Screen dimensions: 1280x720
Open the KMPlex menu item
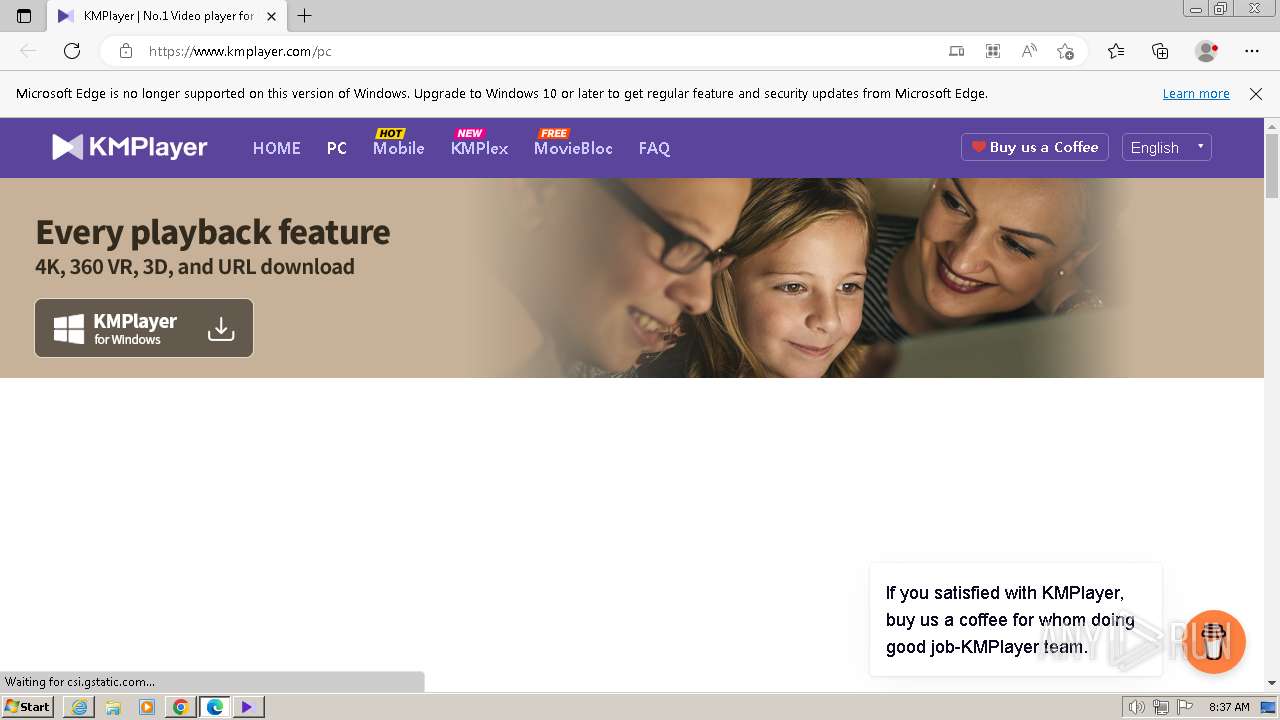tap(479, 148)
